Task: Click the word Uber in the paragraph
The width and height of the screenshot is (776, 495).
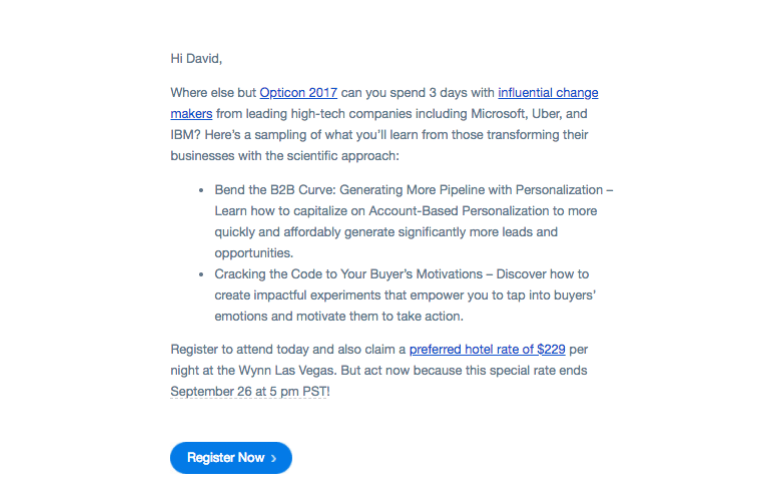Action: pos(546,114)
